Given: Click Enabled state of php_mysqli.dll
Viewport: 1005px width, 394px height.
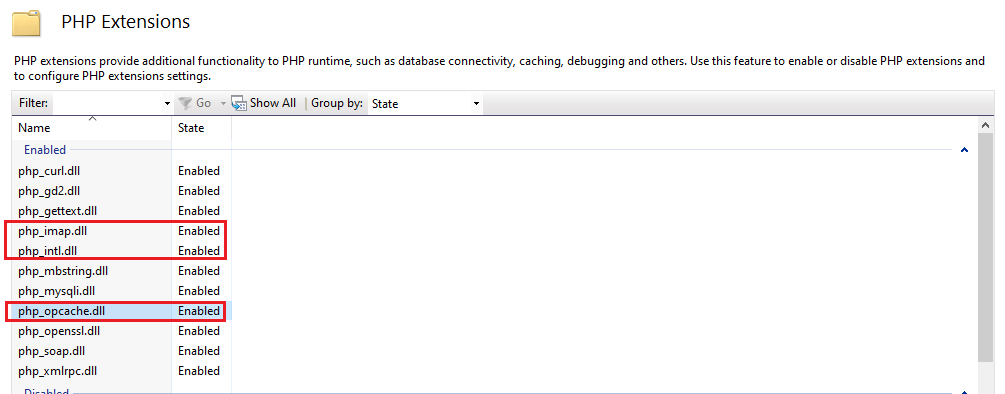Looking at the screenshot, I should [x=199, y=291].
